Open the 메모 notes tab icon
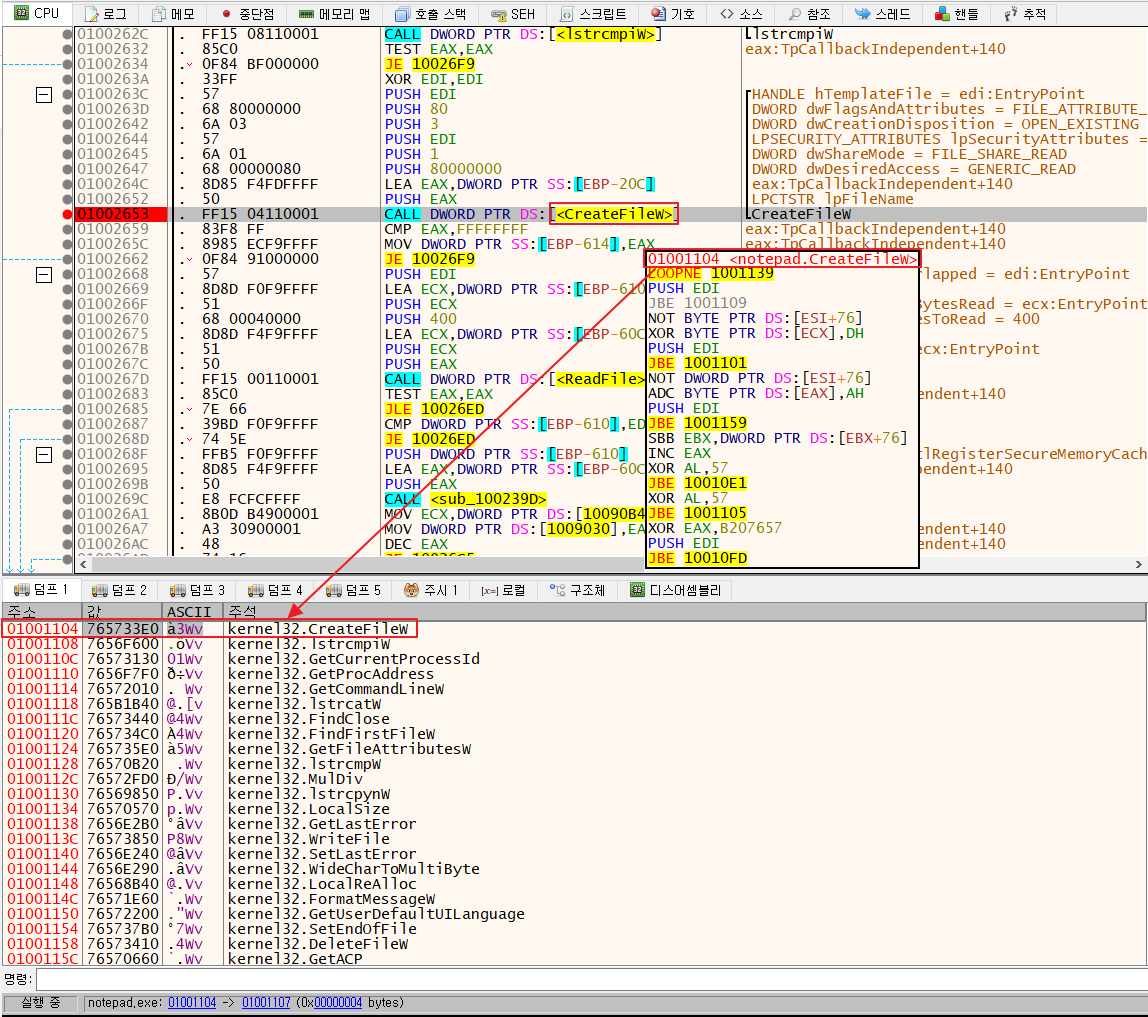Screen dimensions: 1148x1017 [x=158, y=14]
